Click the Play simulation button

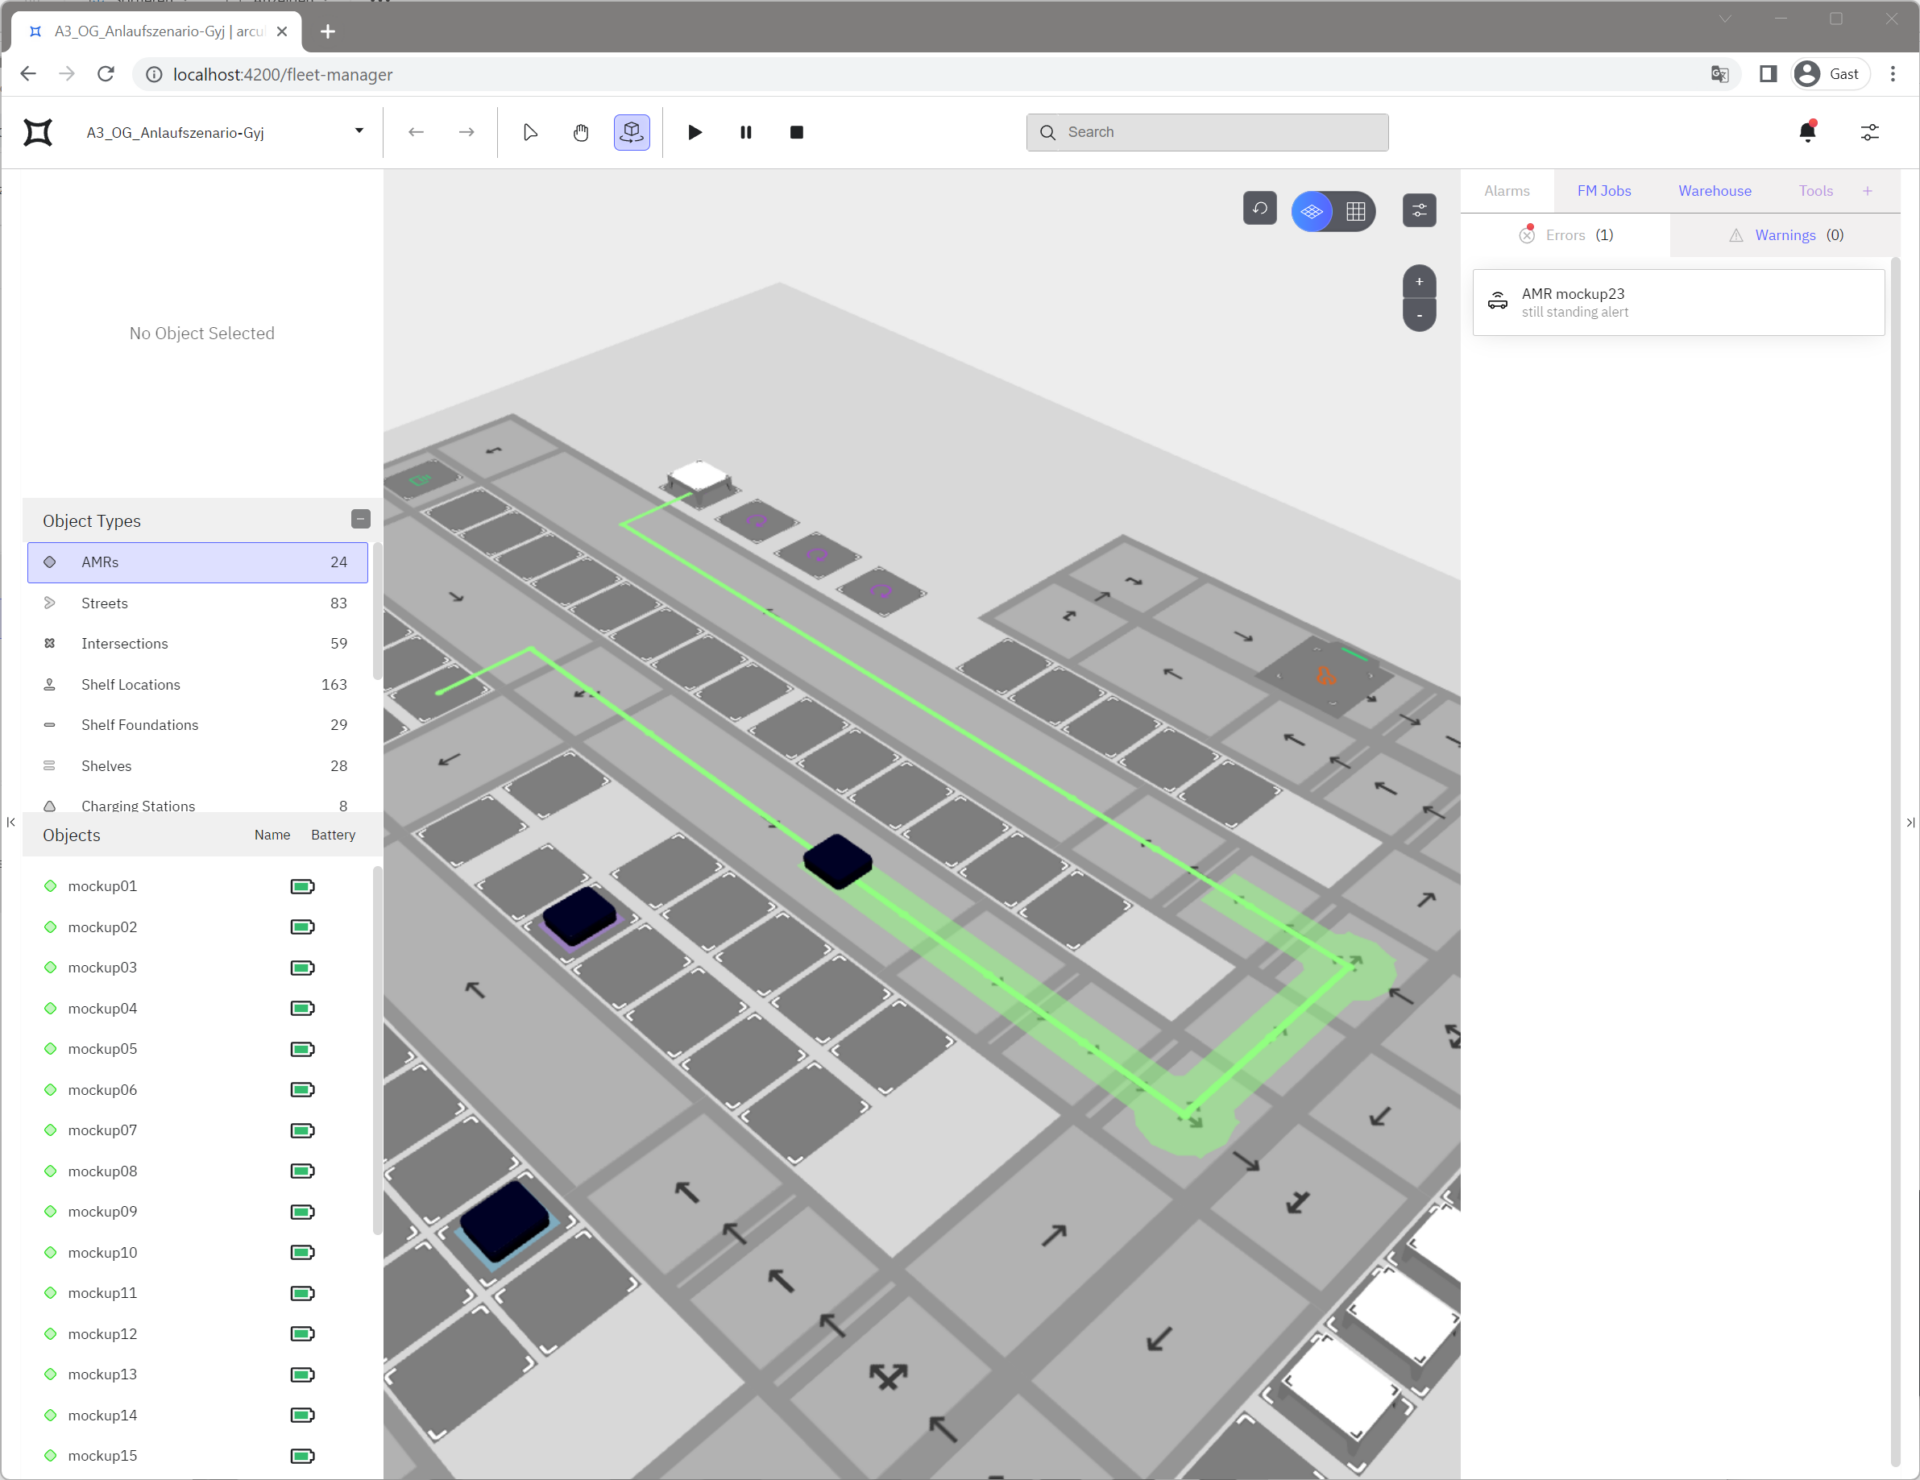tap(695, 132)
